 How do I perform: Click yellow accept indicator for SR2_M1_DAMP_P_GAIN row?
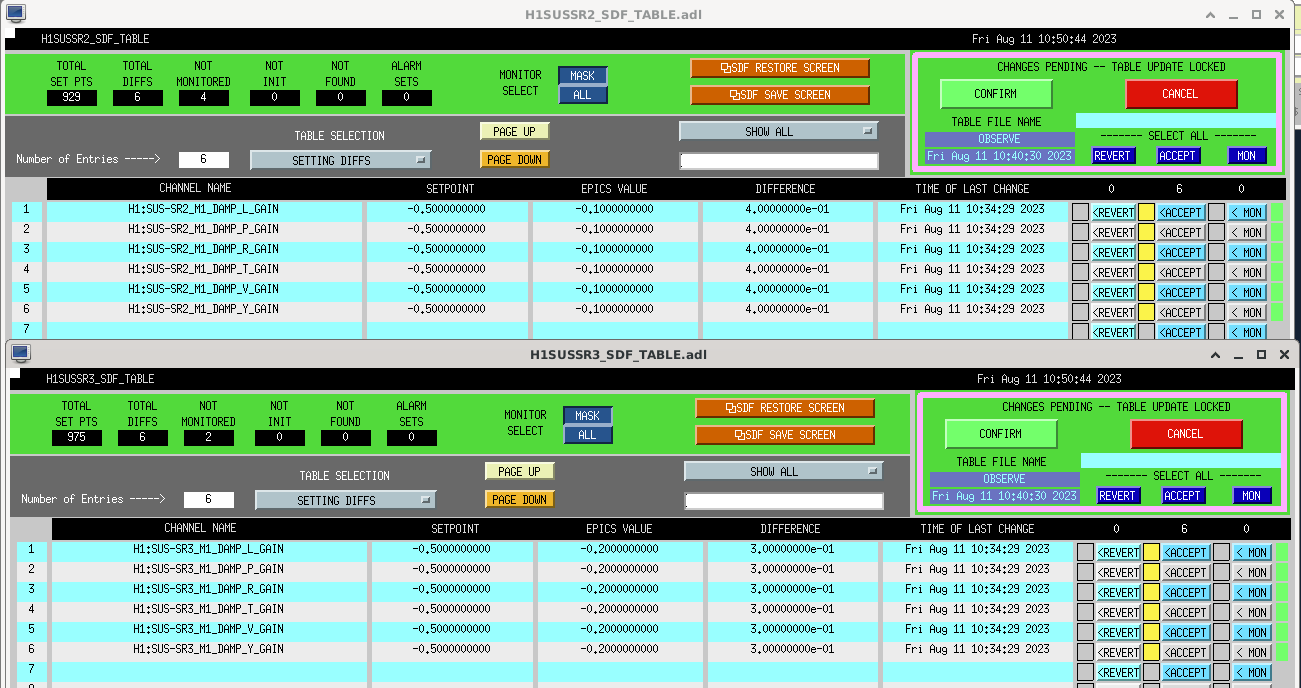[x=1146, y=232]
